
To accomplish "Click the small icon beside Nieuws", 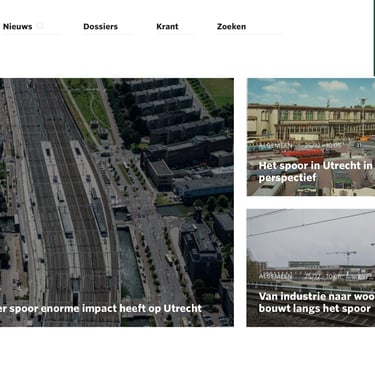I will (40, 26).
